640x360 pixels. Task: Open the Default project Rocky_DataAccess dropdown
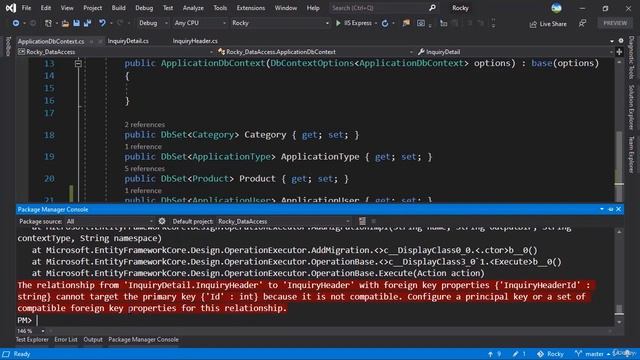point(283,221)
